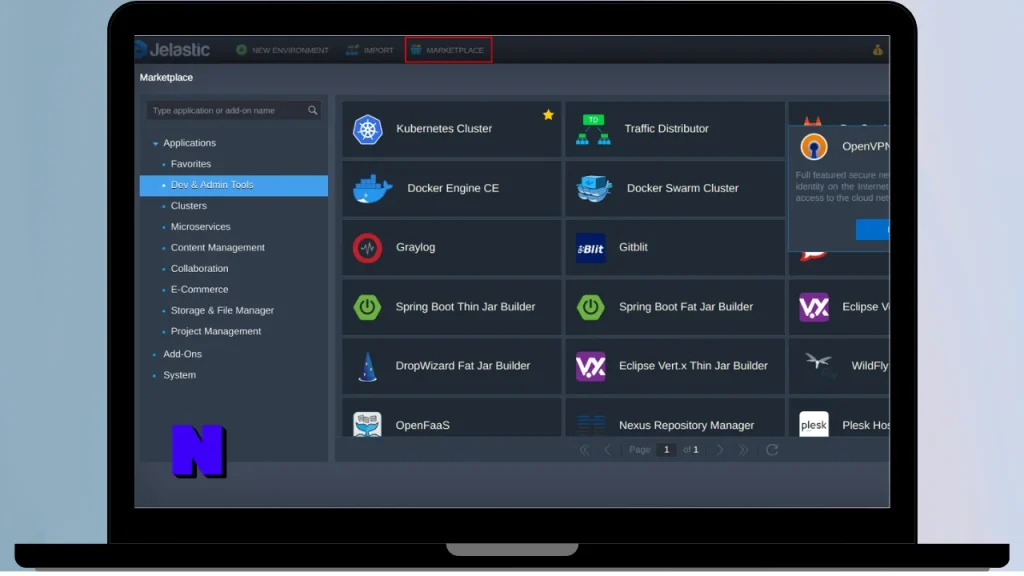The image size is (1024, 576).
Task: Select Favorites category
Action: tap(191, 165)
